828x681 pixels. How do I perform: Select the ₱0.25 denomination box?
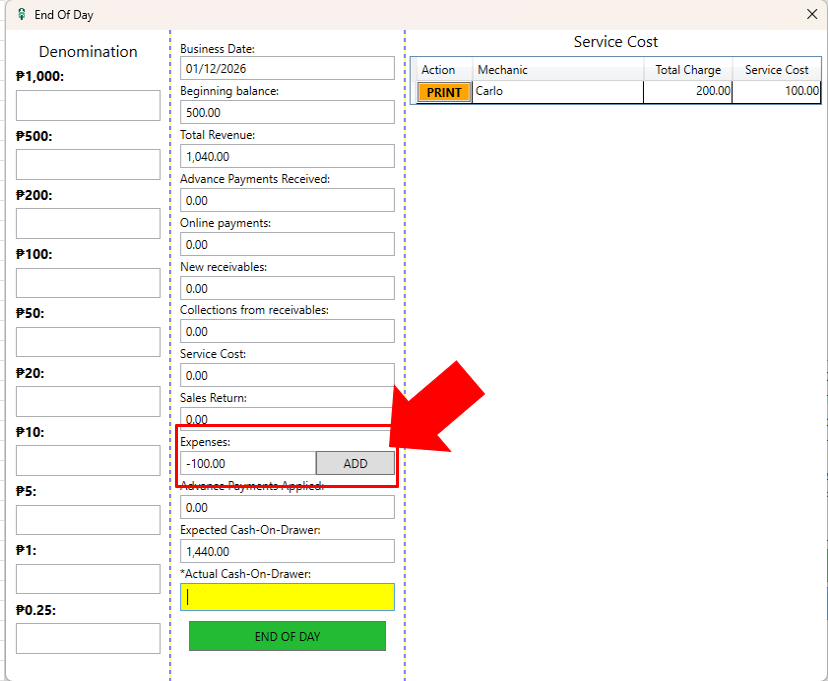88,638
